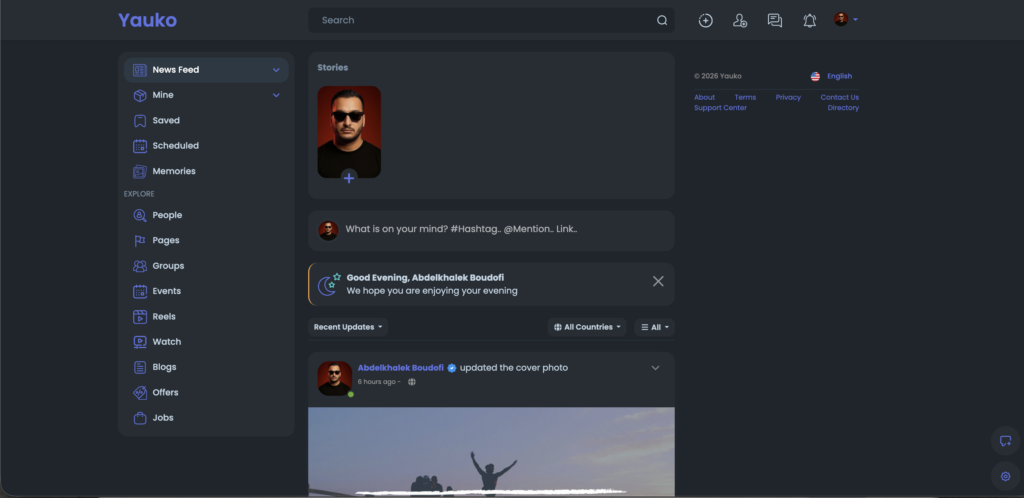The width and height of the screenshot is (1024, 498).
Task: Click the create plus icon in header
Action: (706, 20)
